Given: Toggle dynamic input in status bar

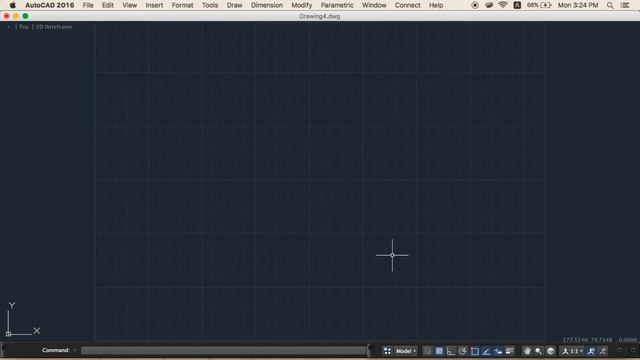Looking at the screenshot, I should (x=498, y=351).
